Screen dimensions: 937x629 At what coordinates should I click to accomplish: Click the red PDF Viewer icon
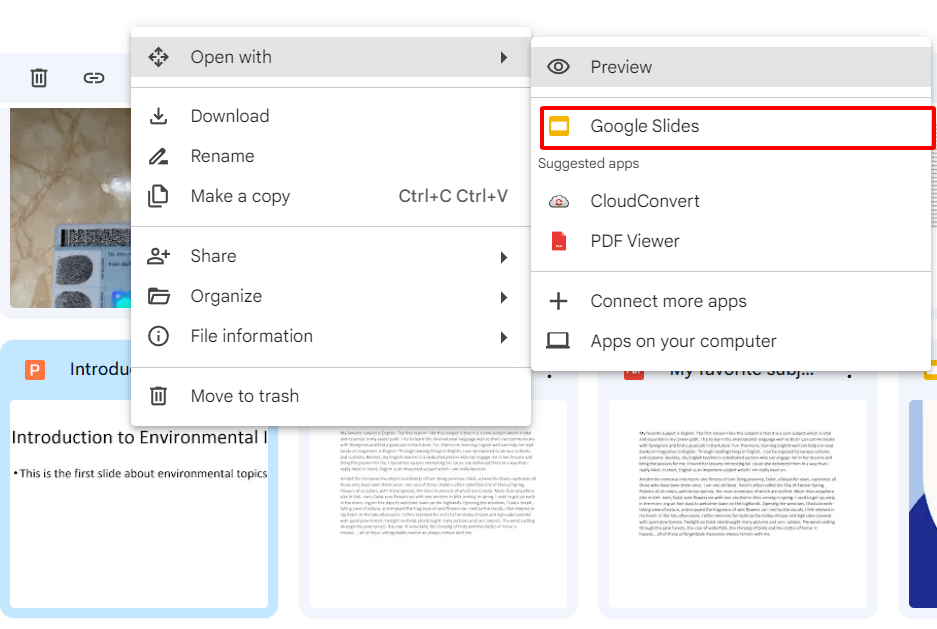559,241
